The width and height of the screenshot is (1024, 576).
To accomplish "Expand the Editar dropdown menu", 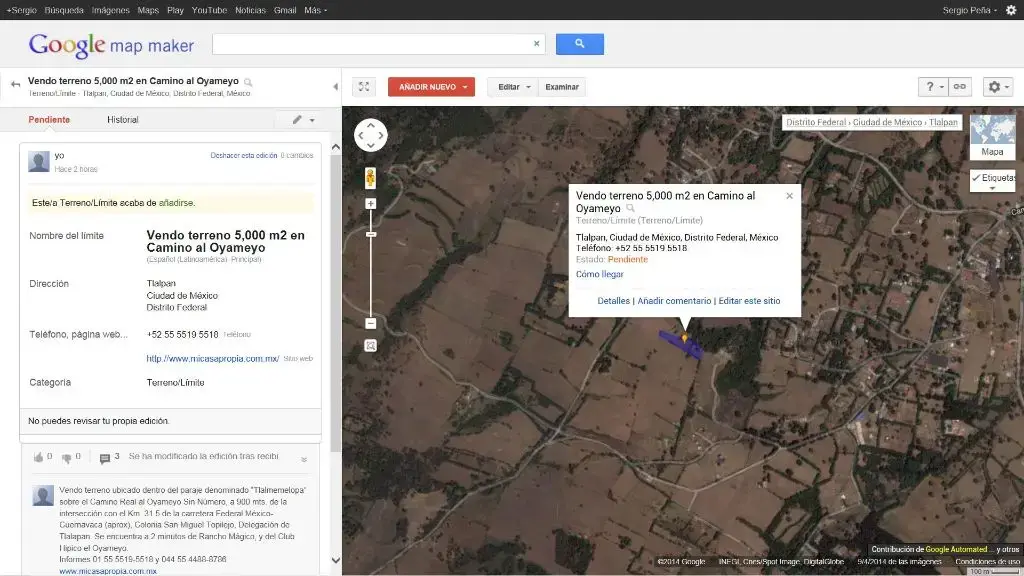I will (x=513, y=87).
